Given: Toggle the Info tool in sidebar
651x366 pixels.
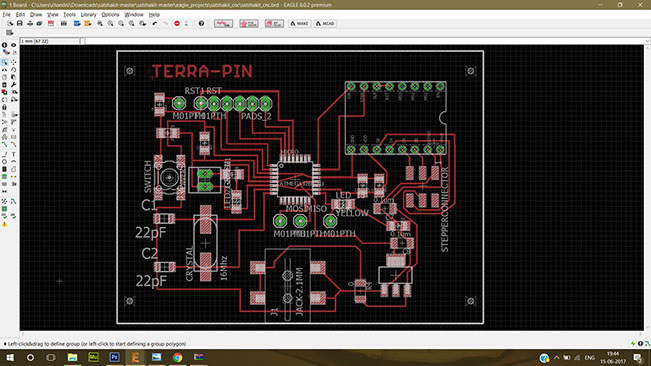Looking at the screenshot, I should pyautogui.click(x=5, y=45).
